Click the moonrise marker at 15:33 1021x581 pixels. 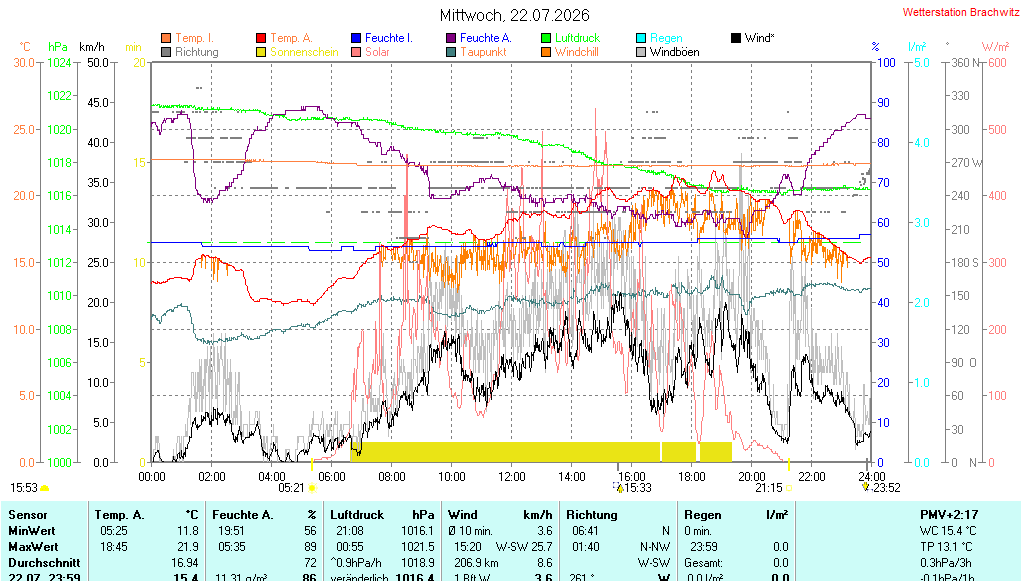(619, 487)
